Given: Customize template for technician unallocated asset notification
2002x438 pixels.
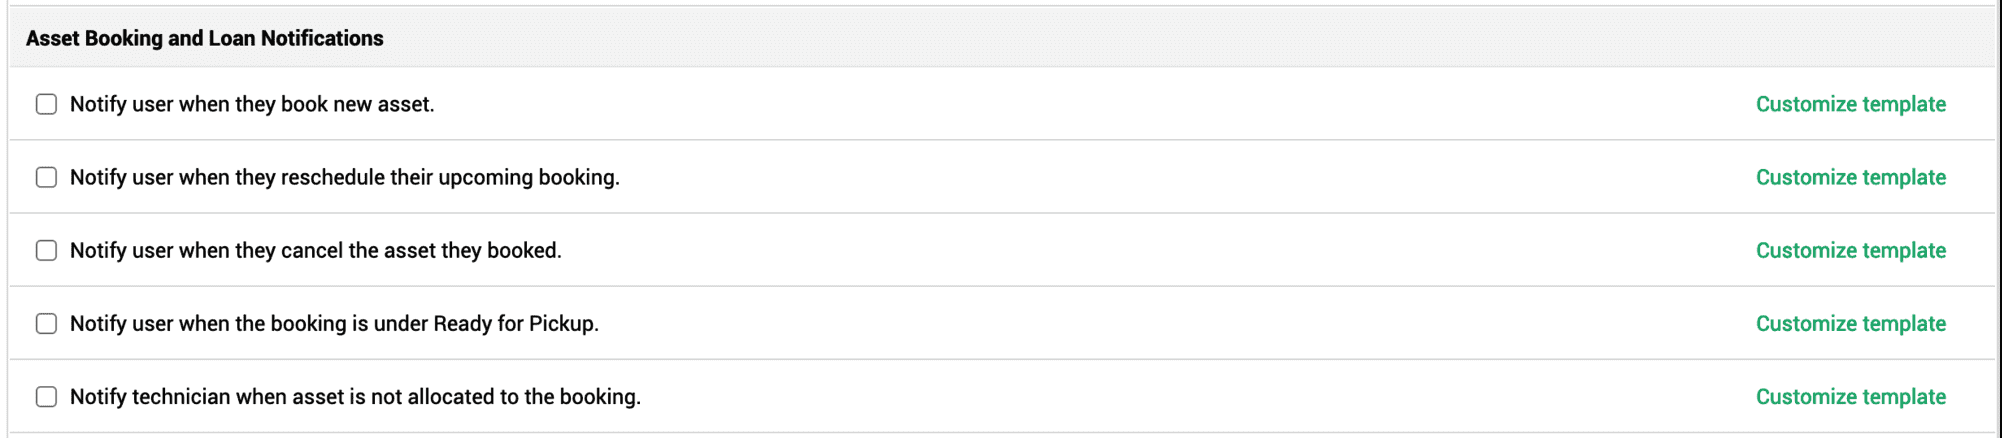Looking at the screenshot, I should [x=1850, y=396].
